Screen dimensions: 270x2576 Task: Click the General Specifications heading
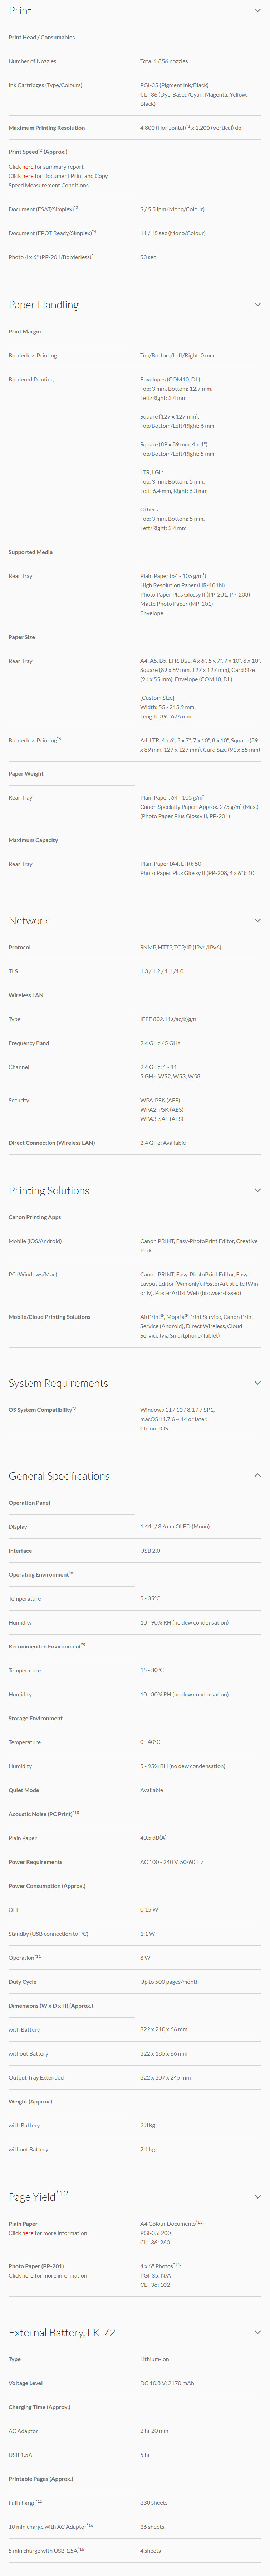tap(59, 1476)
